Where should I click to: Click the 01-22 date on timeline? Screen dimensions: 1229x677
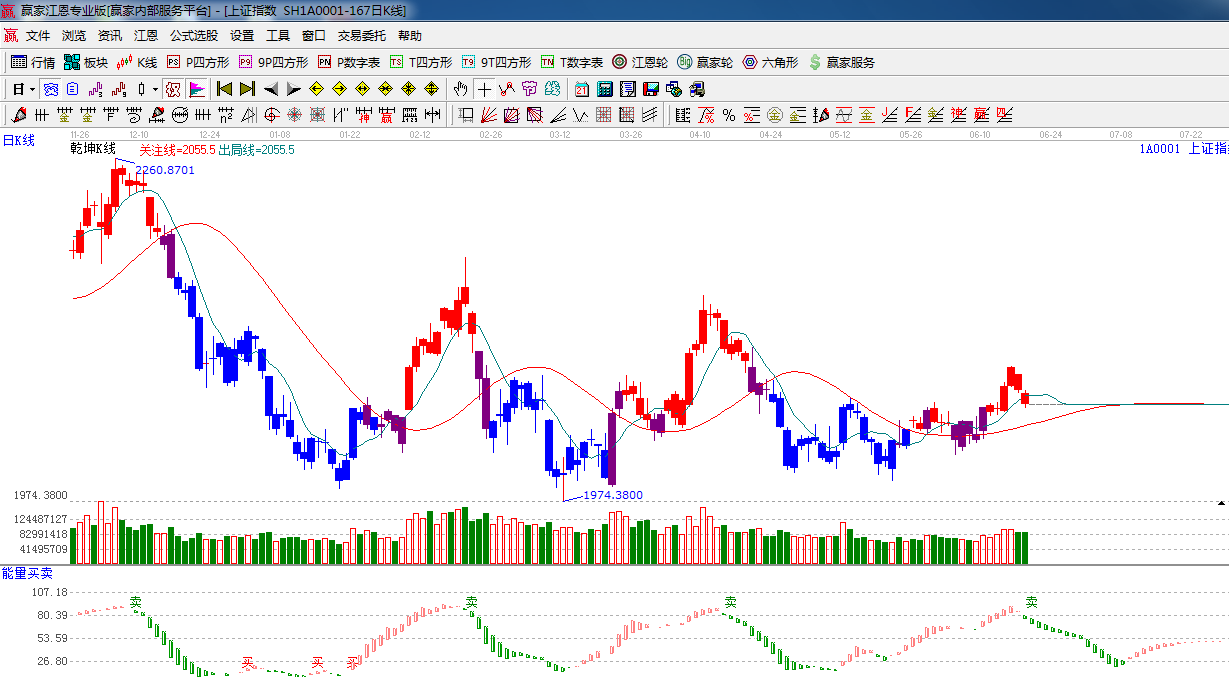coord(350,134)
